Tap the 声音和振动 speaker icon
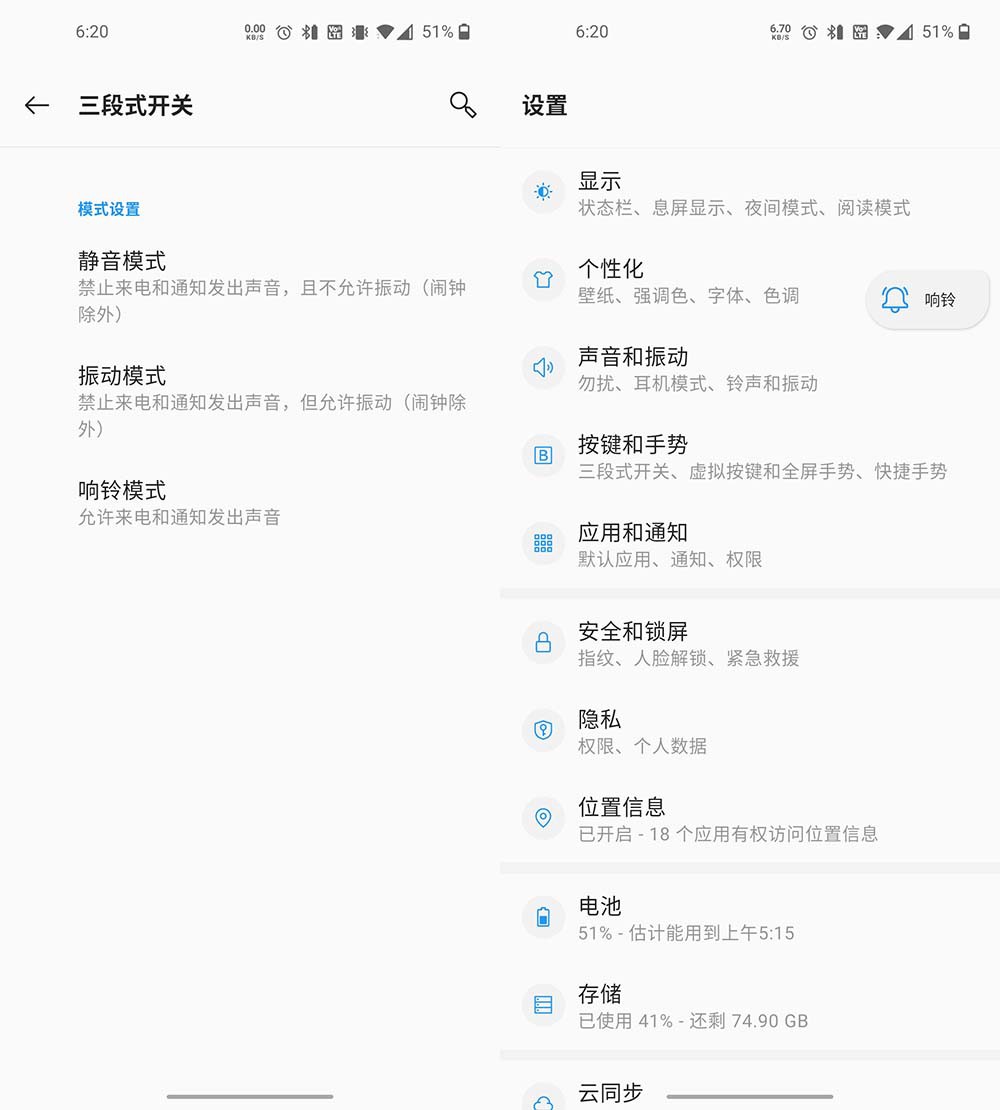Image resolution: width=1000 pixels, height=1110 pixels. (543, 368)
